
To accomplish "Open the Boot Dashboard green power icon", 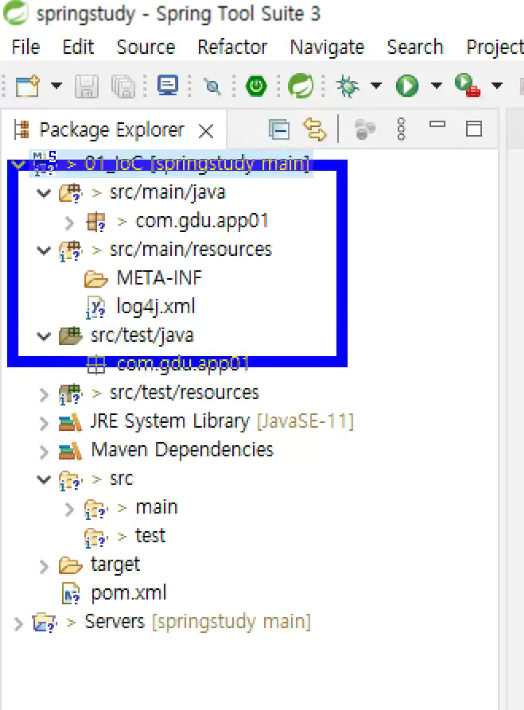I will pos(256,86).
